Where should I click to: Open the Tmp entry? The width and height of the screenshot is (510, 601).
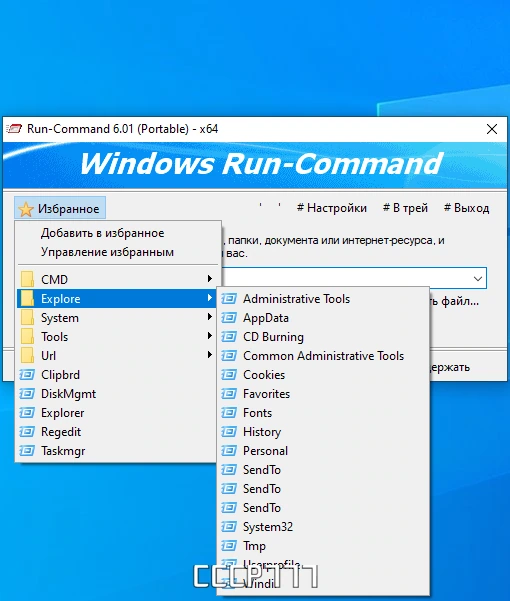[323, 546]
